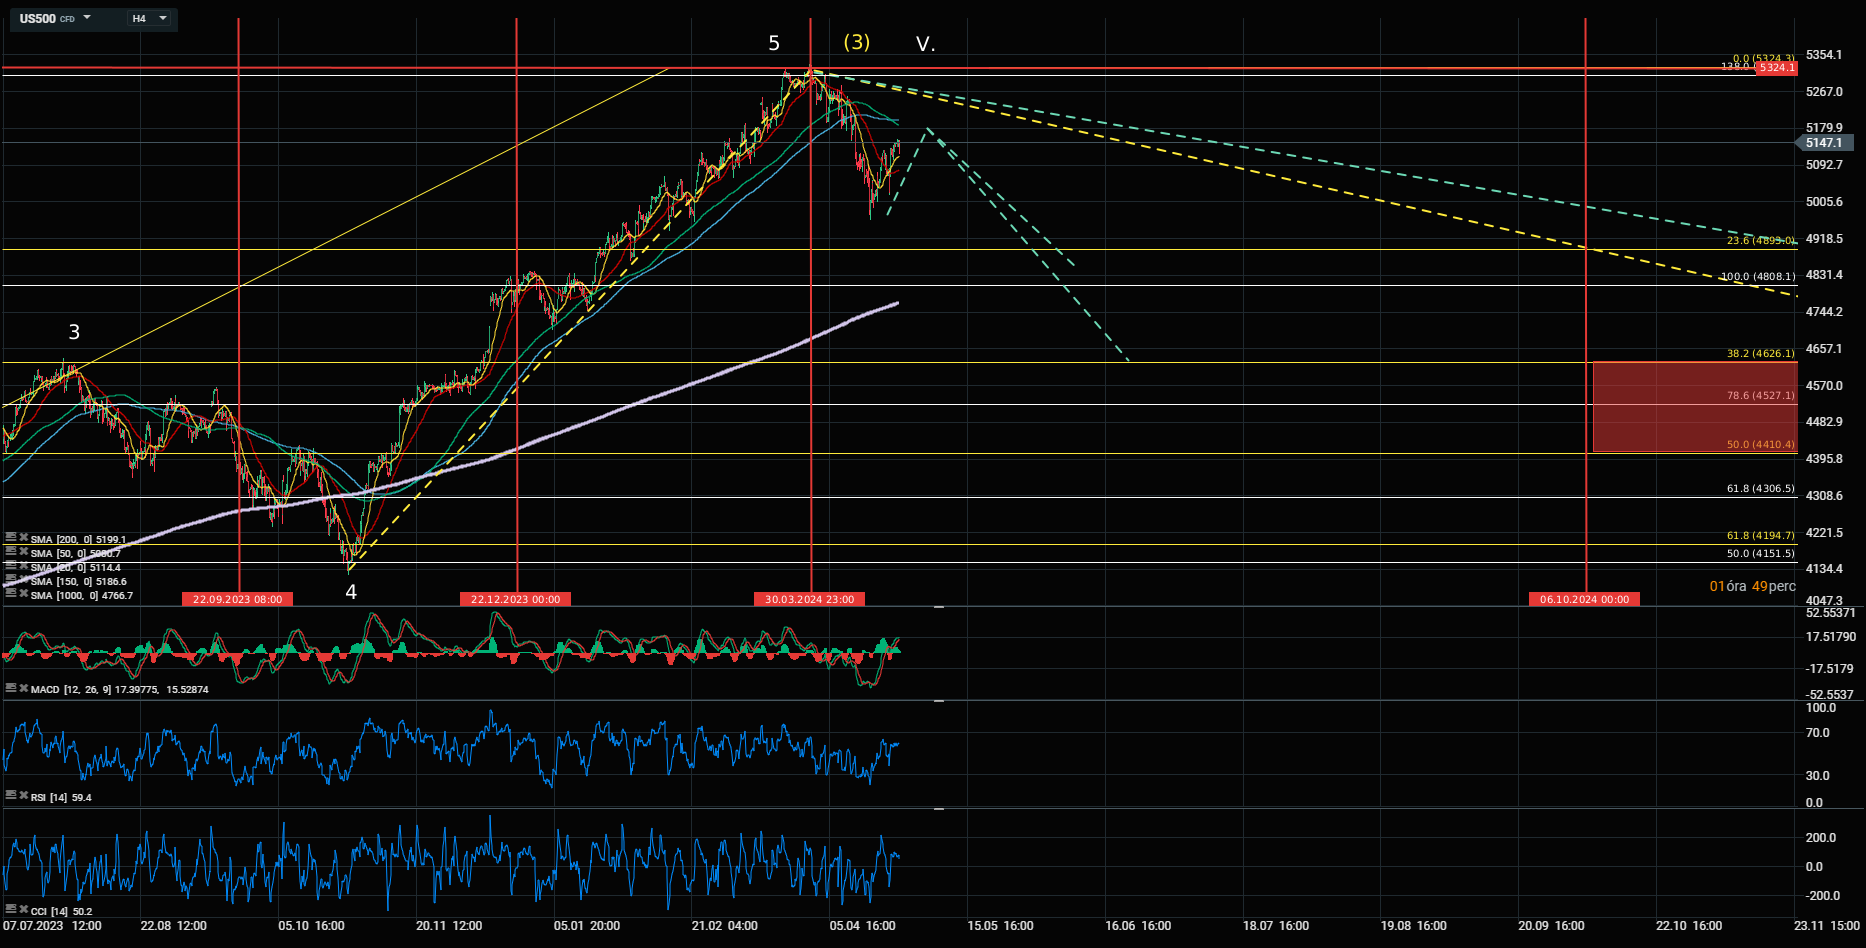Open settings icon for MACD indicator
The height and width of the screenshot is (948, 1866).
pos(11,688)
